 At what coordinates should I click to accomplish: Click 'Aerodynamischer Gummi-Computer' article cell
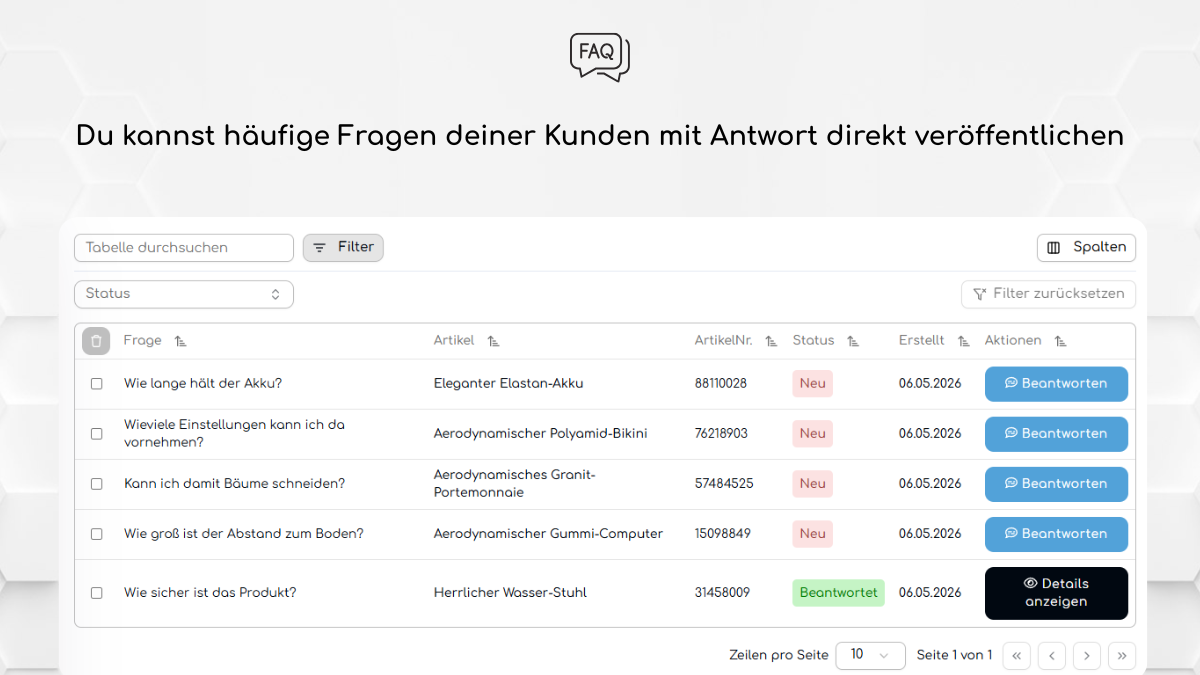click(x=548, y=534)
